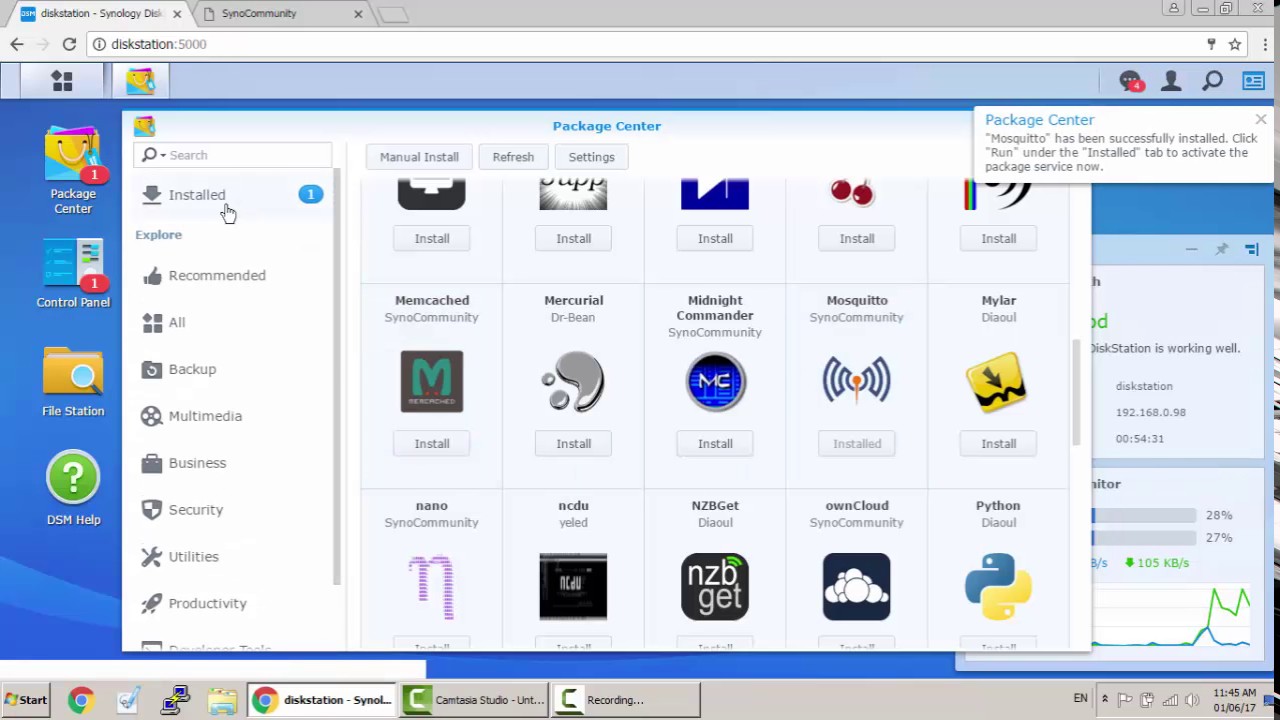Open the Windows Start button

(25, 700)
